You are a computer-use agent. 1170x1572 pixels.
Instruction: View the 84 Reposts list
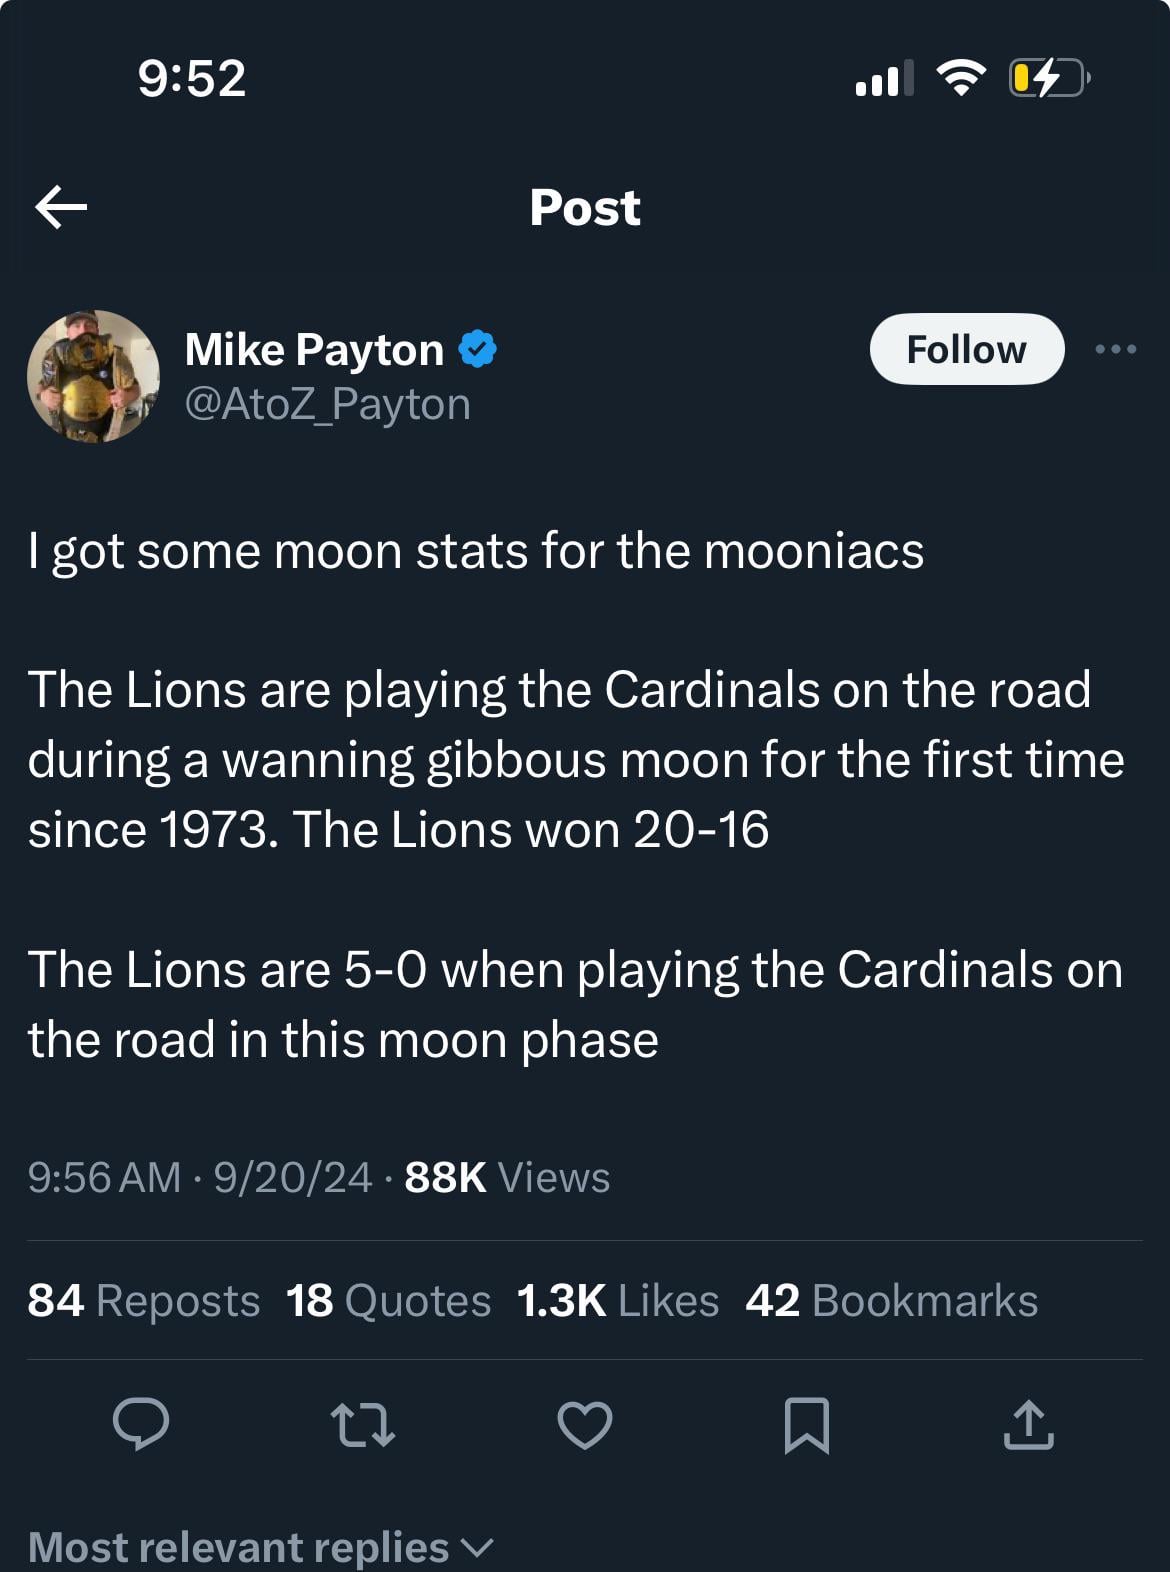pos(144,1300)
